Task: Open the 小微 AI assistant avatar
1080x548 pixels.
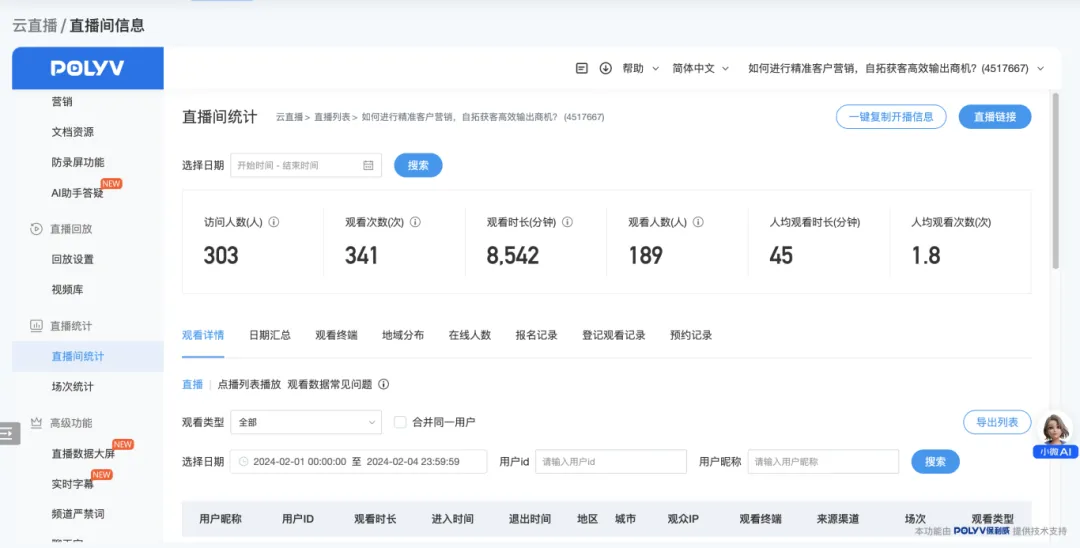Action: [x=1056, y=431]
